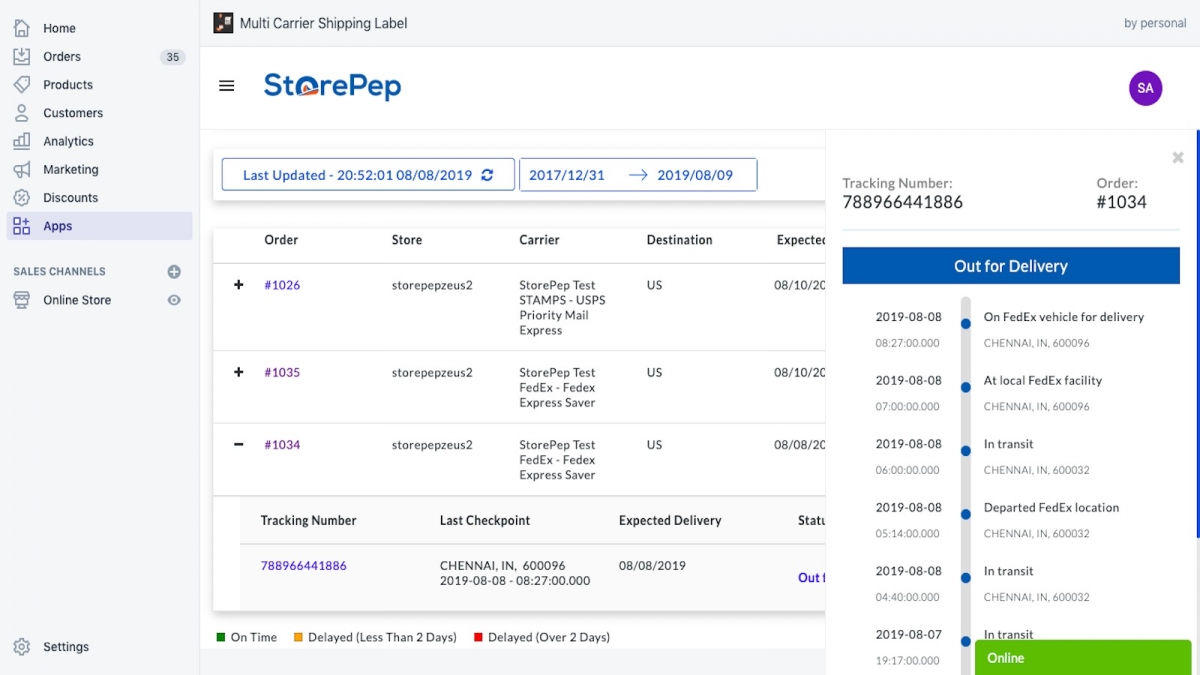Click the Multi Carrier Shipping Label app icon
This screenshot has height=675, width=1200.
point(223,23)
